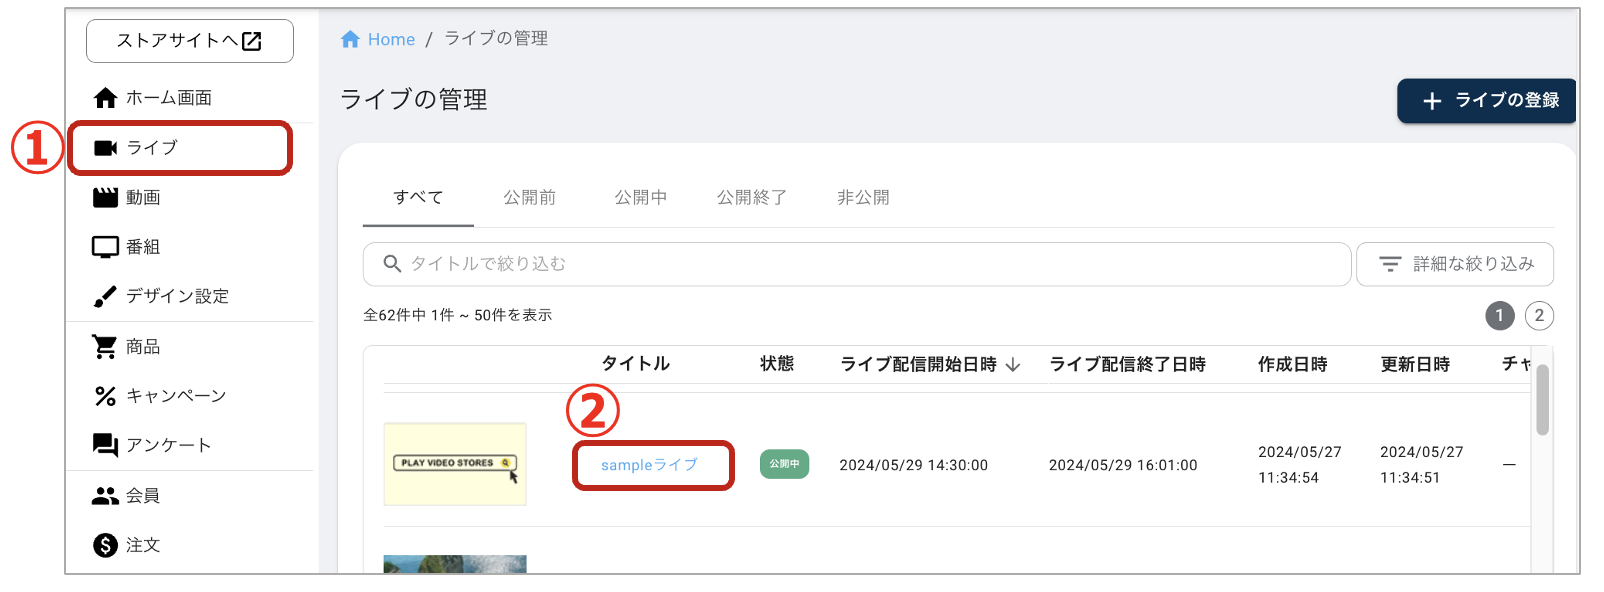Open 会員 label in the sidebar
The image size is (1604, 592).
[143, 496]
